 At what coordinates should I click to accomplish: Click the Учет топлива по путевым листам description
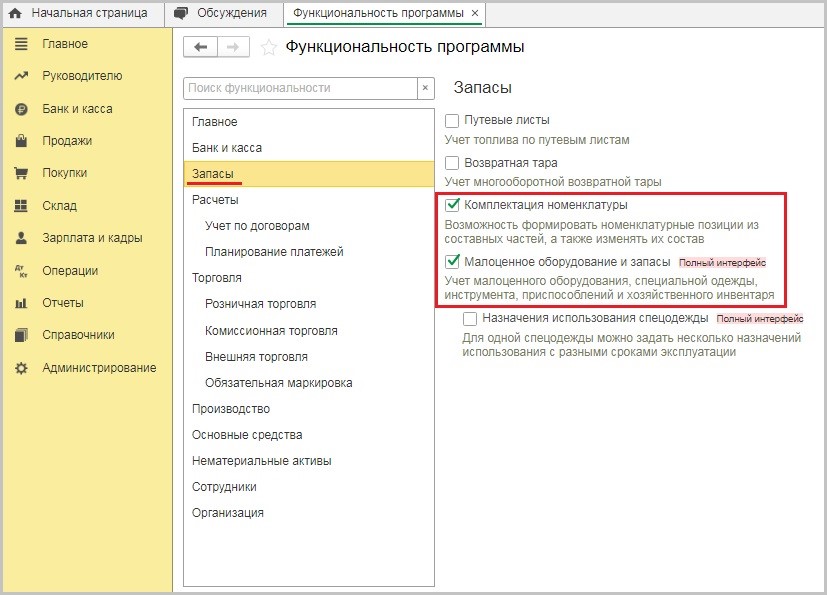537,140
